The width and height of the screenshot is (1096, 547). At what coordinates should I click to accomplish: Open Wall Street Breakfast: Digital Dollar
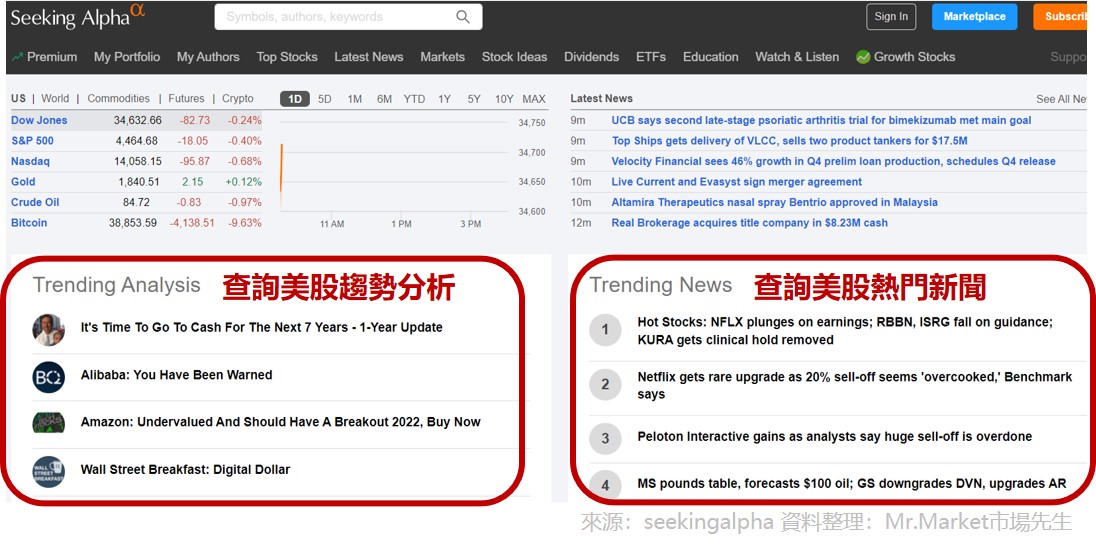point(185,469)
